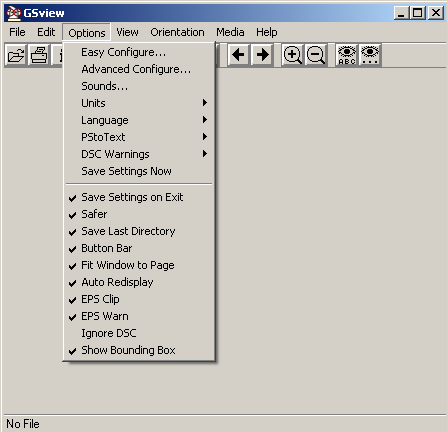The height and width of the screenshot is (432, 447).
Task: Click the zoom in magnifier icon
Action: pos(292,55)
